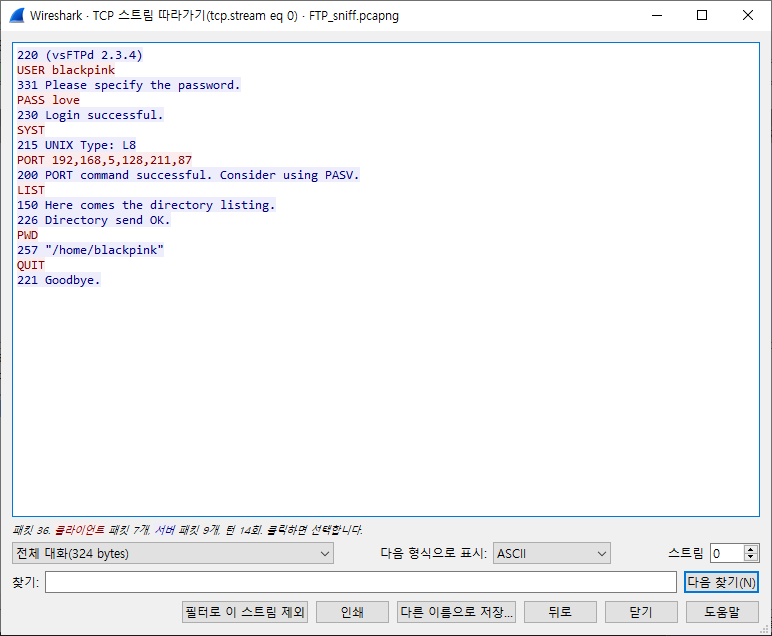Click 다른 이름으로 저장... button
Image resolution: width=772 pixels, height=636 pixels.
tap(456, 612)
